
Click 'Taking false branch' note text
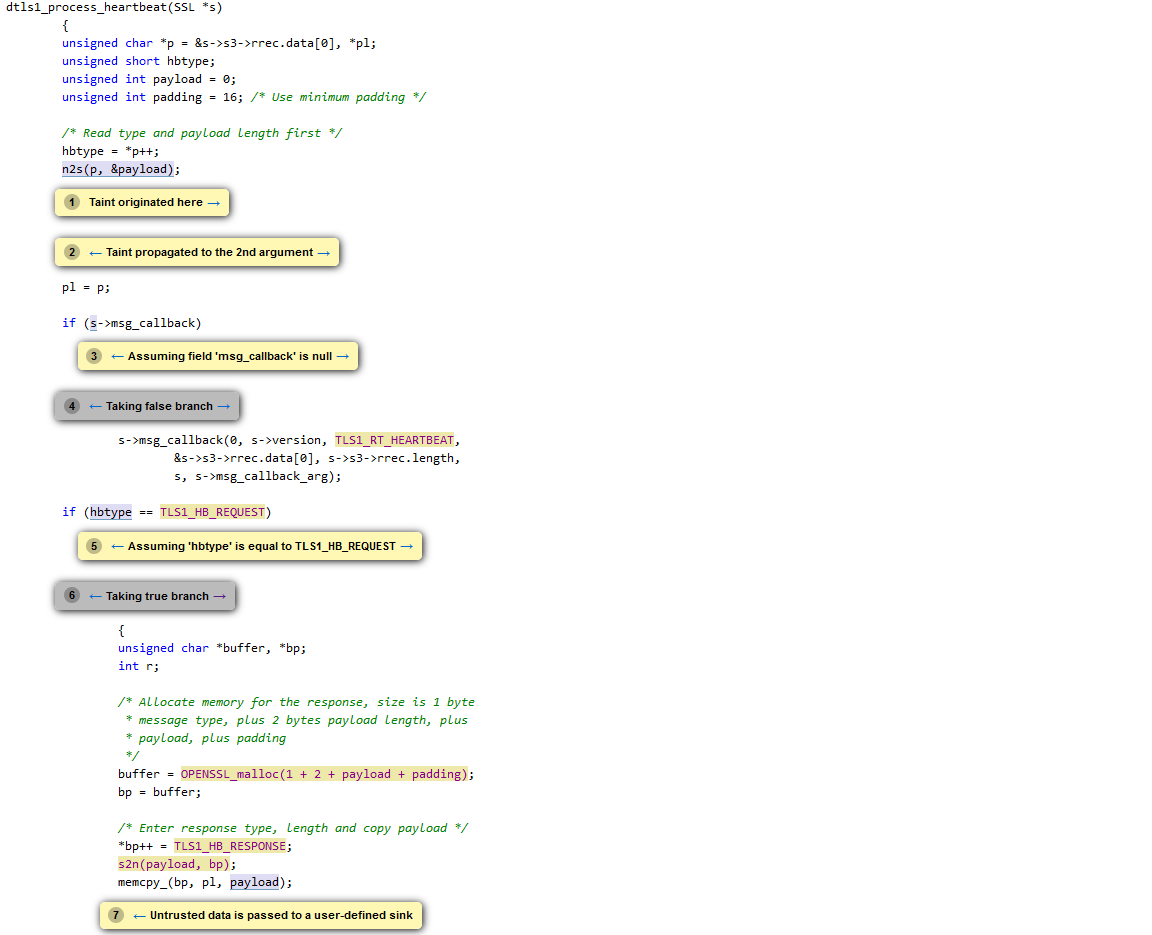pos(159,406)
